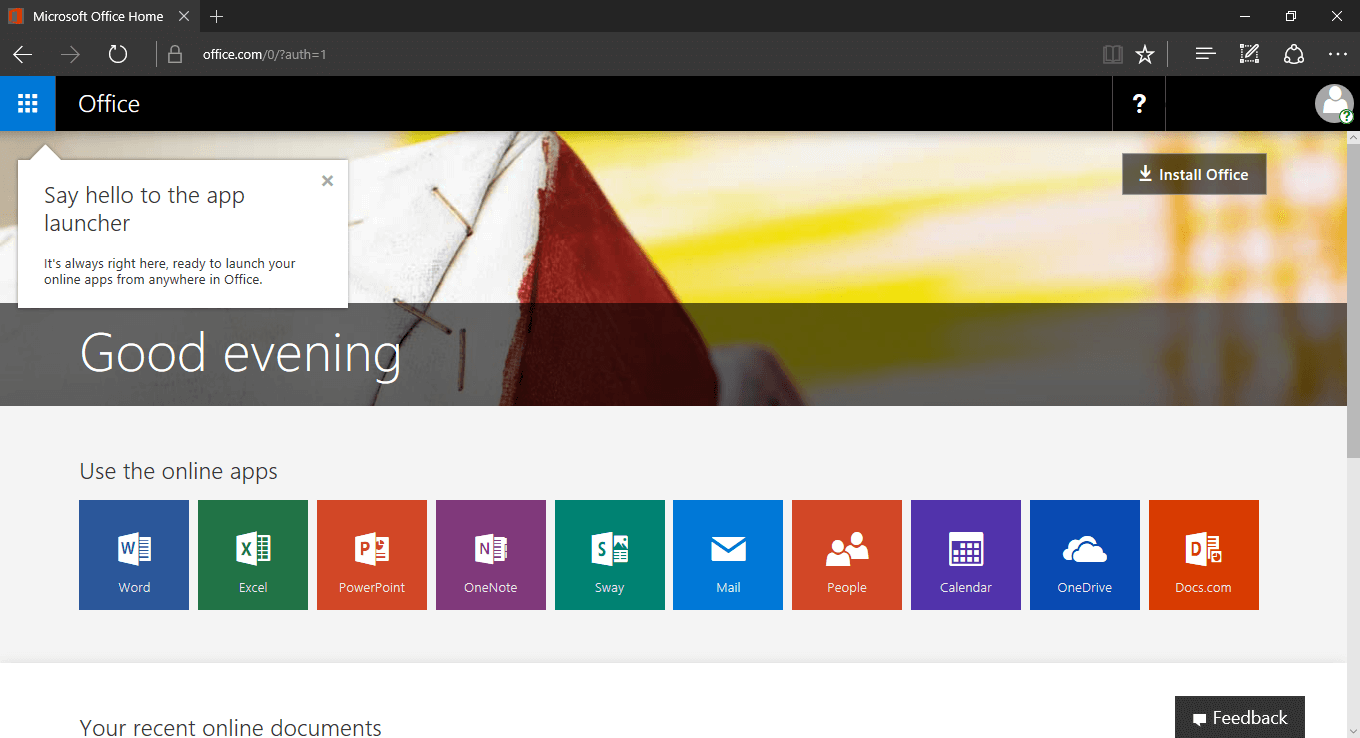Refresh the page

coord(118,54)
